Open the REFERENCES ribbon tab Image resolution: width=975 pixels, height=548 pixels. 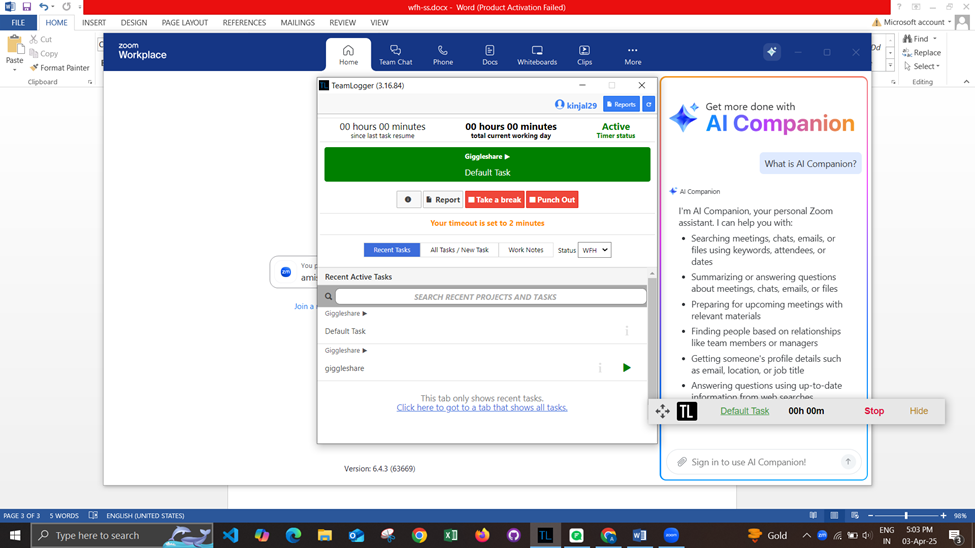pos(244,22)
